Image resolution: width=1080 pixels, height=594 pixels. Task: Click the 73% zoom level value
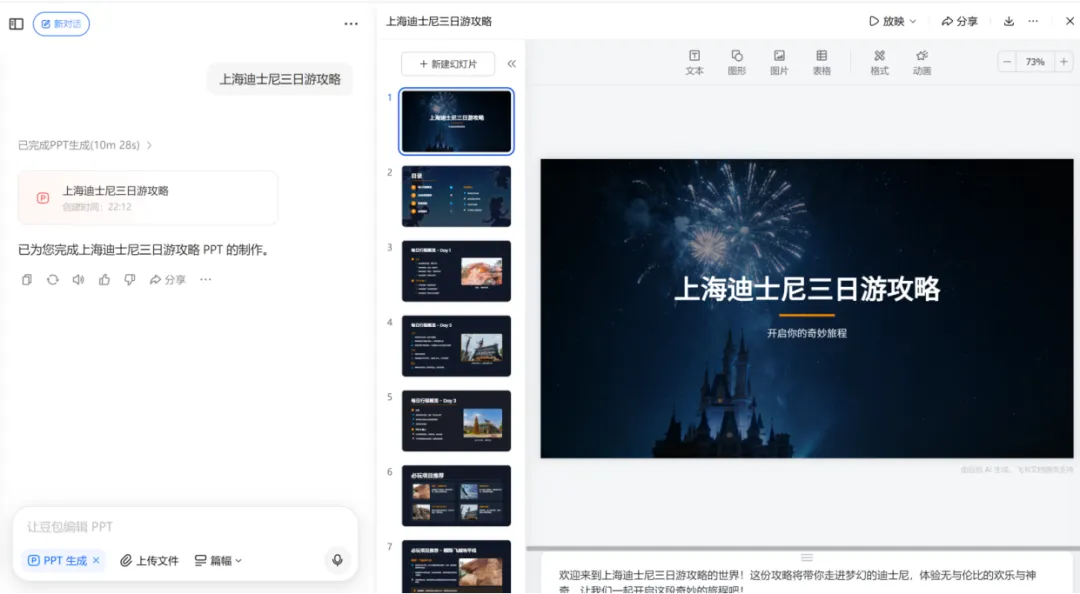(x=1035, y=62)
